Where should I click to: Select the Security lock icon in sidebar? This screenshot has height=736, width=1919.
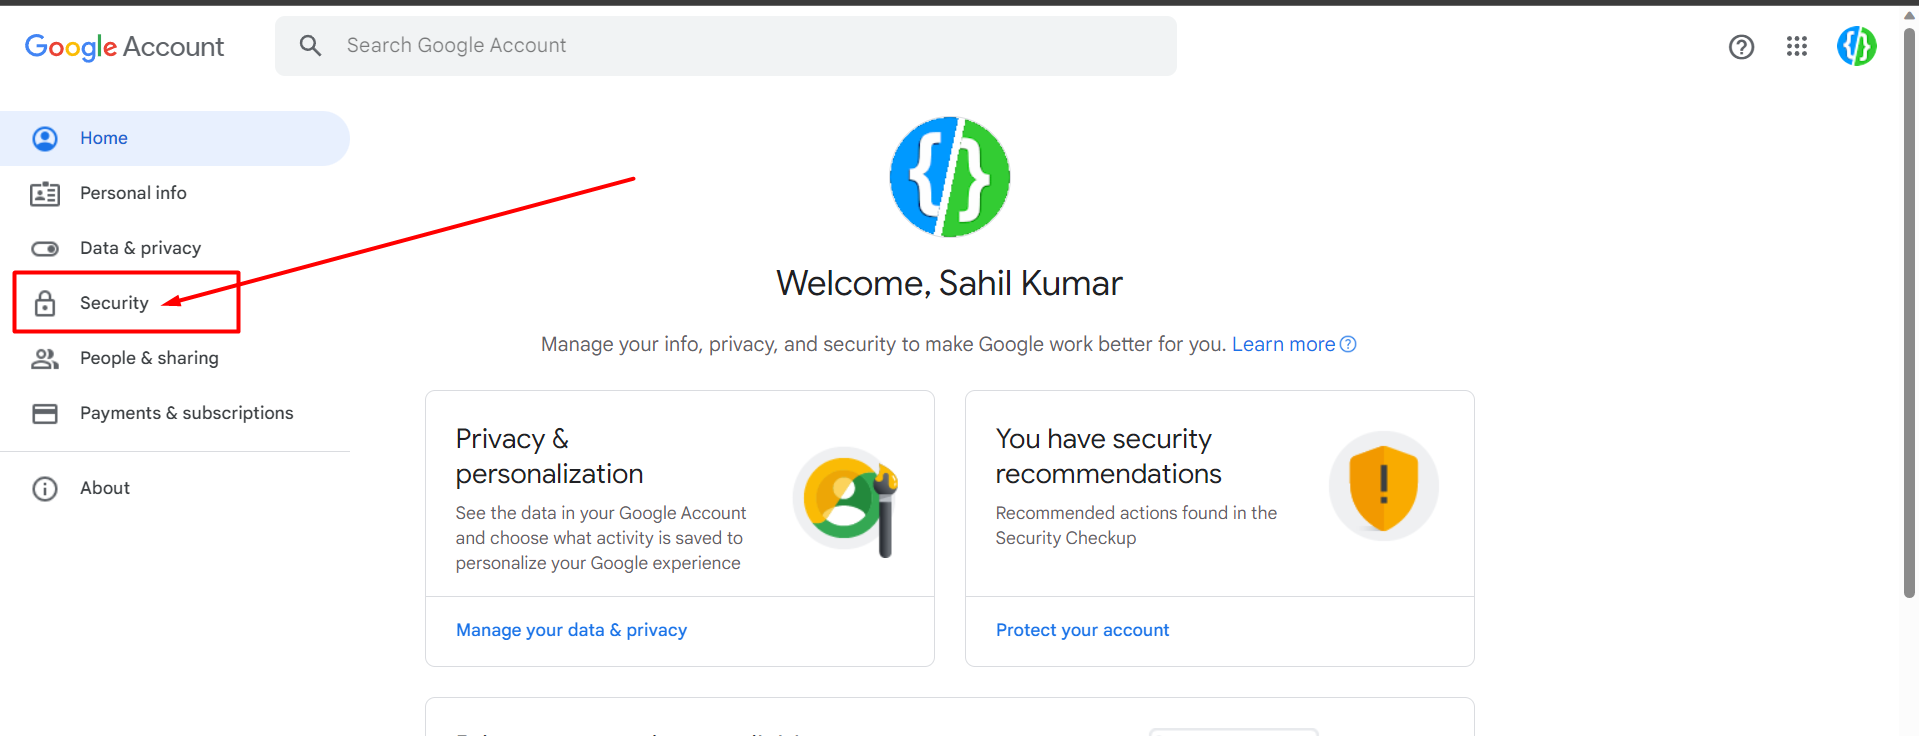(x=44, y=303)
